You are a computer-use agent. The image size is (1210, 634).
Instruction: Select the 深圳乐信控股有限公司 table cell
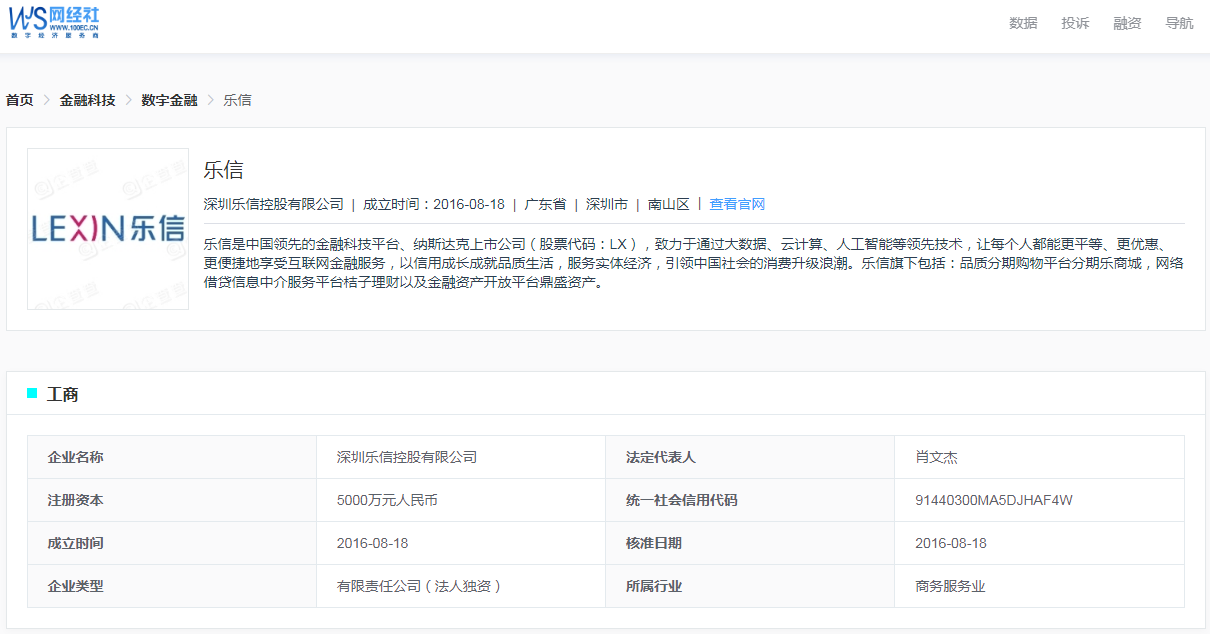461,457
